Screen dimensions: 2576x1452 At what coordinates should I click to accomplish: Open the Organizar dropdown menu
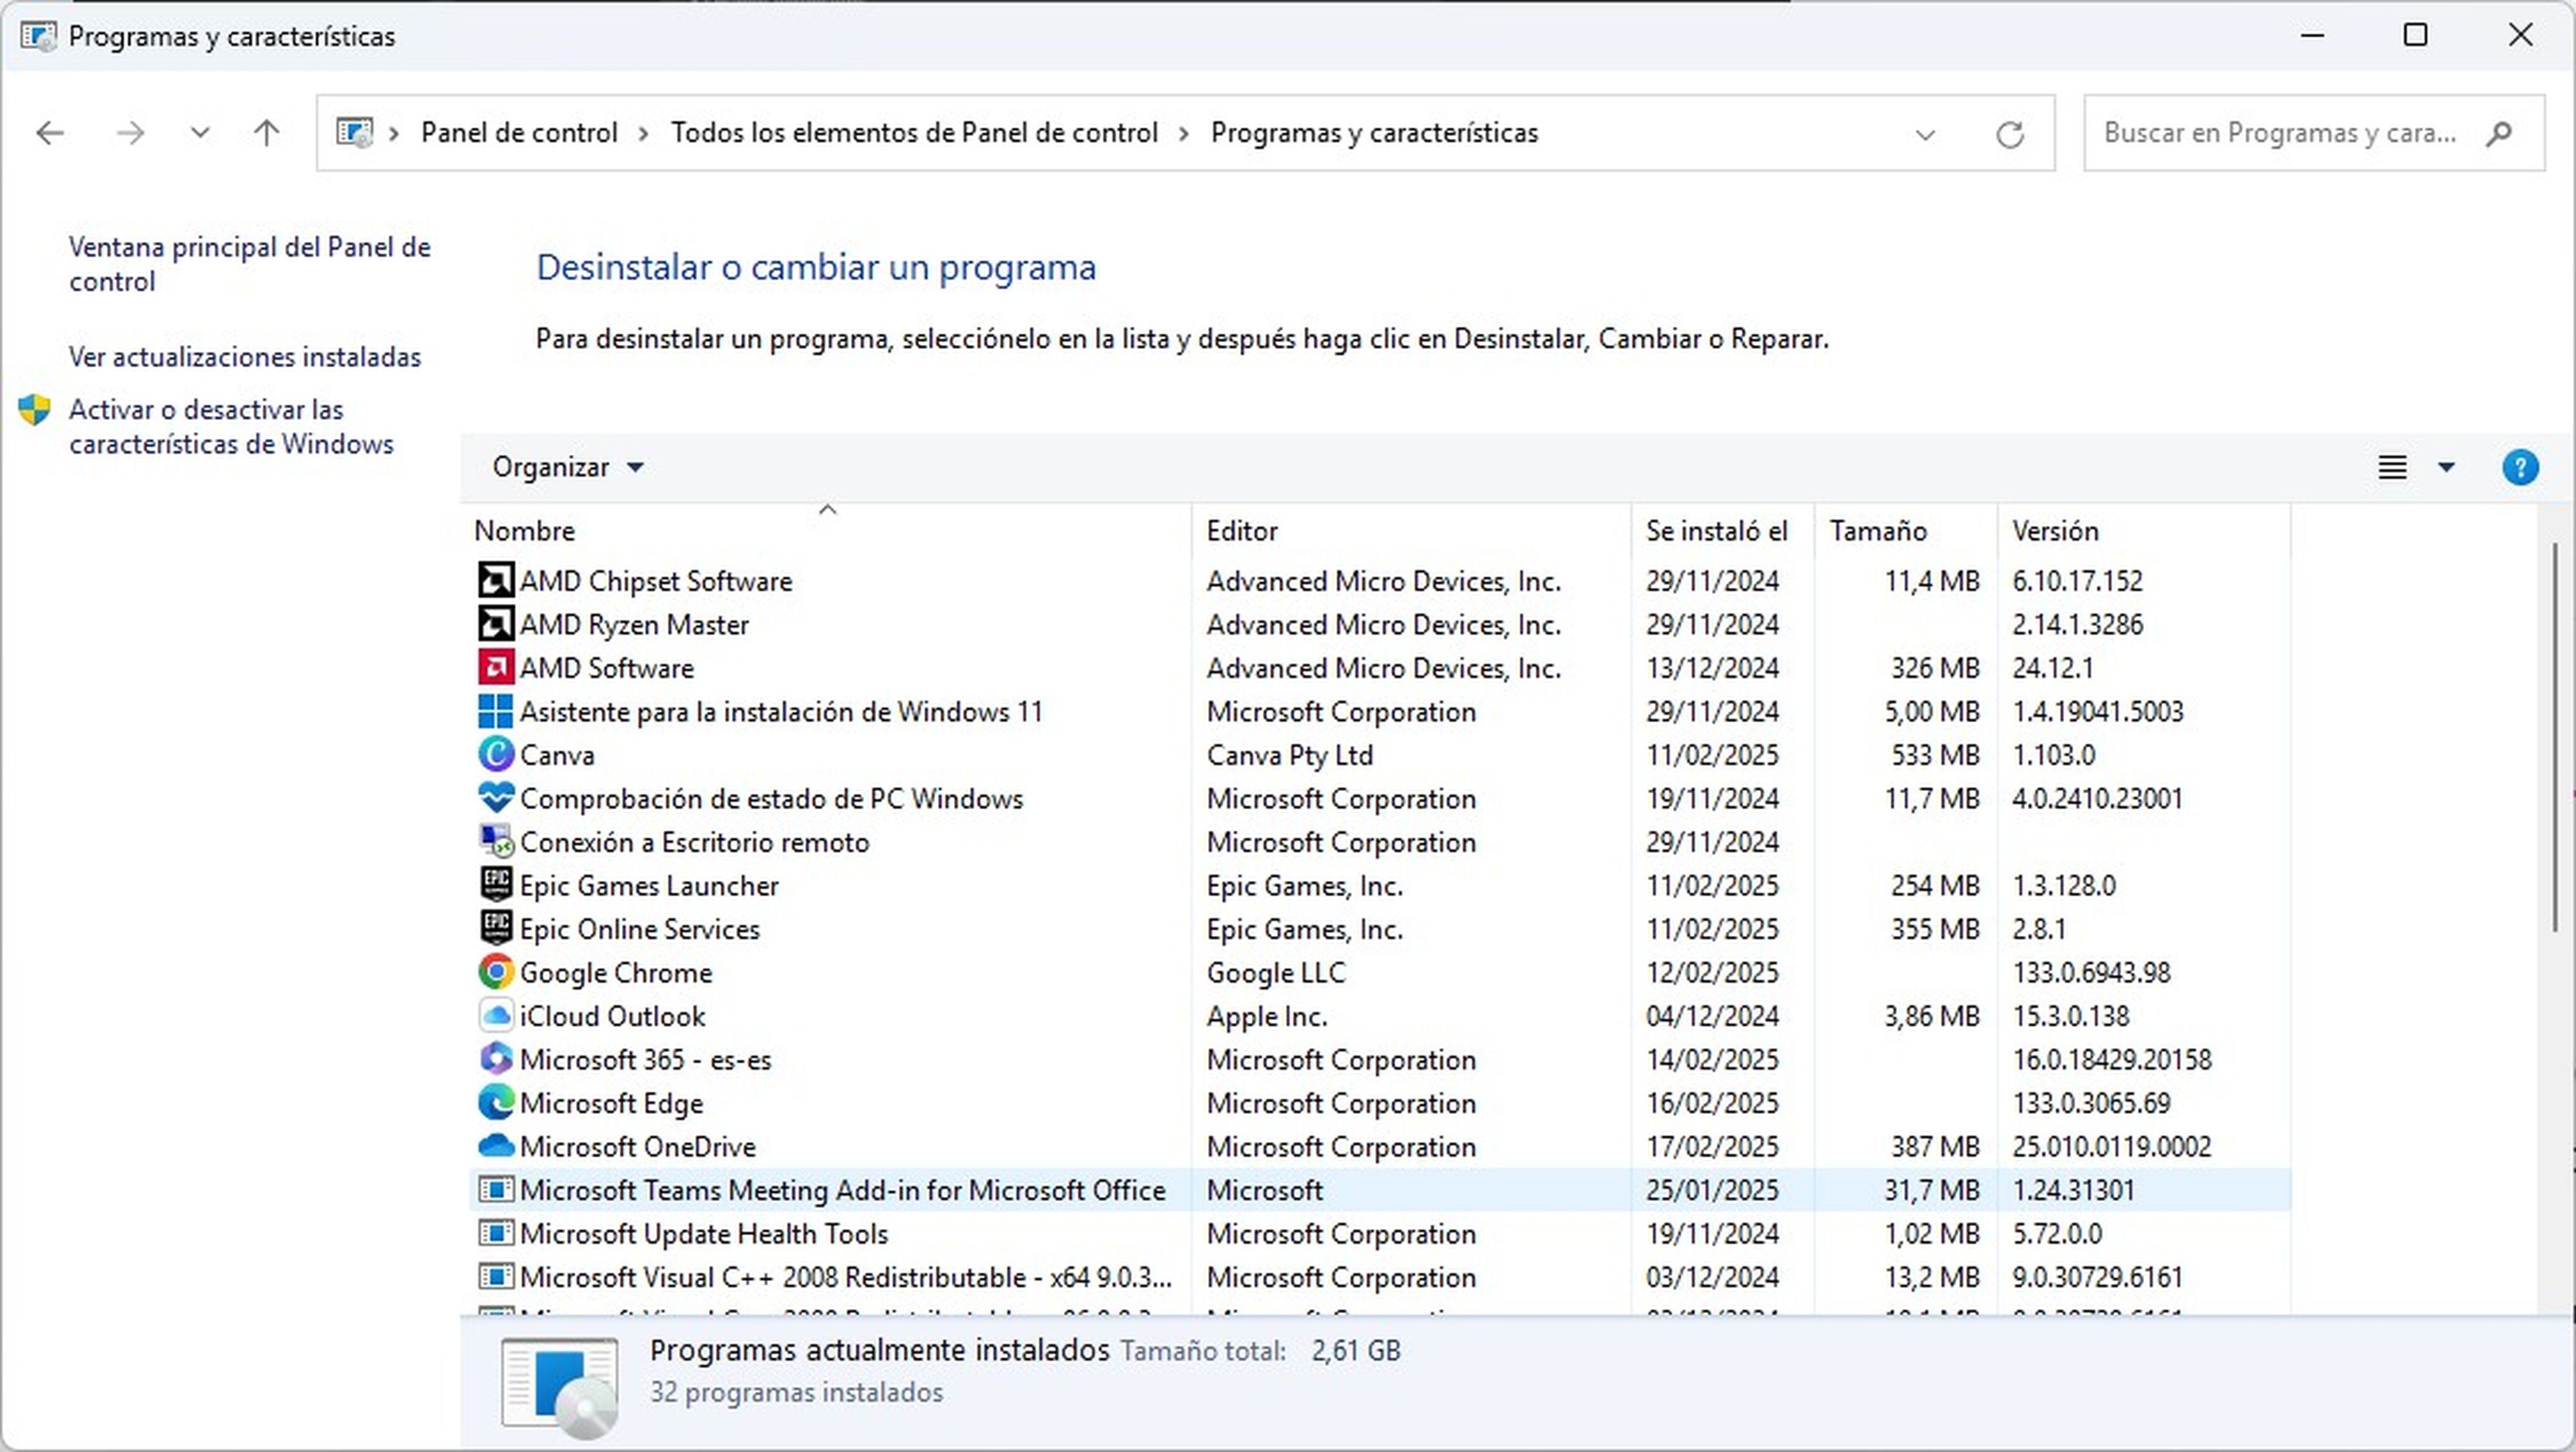click(568, 467)
